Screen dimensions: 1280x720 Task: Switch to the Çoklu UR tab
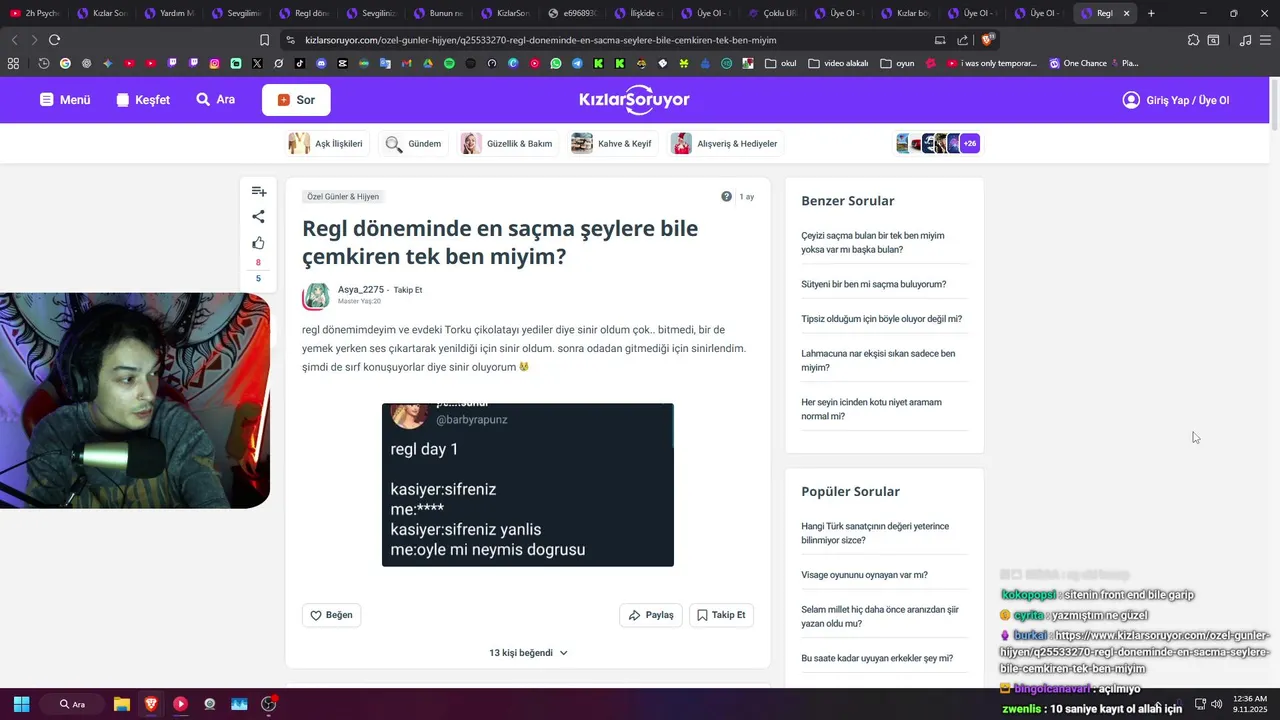pyautogui.click(x=772, y=13)
